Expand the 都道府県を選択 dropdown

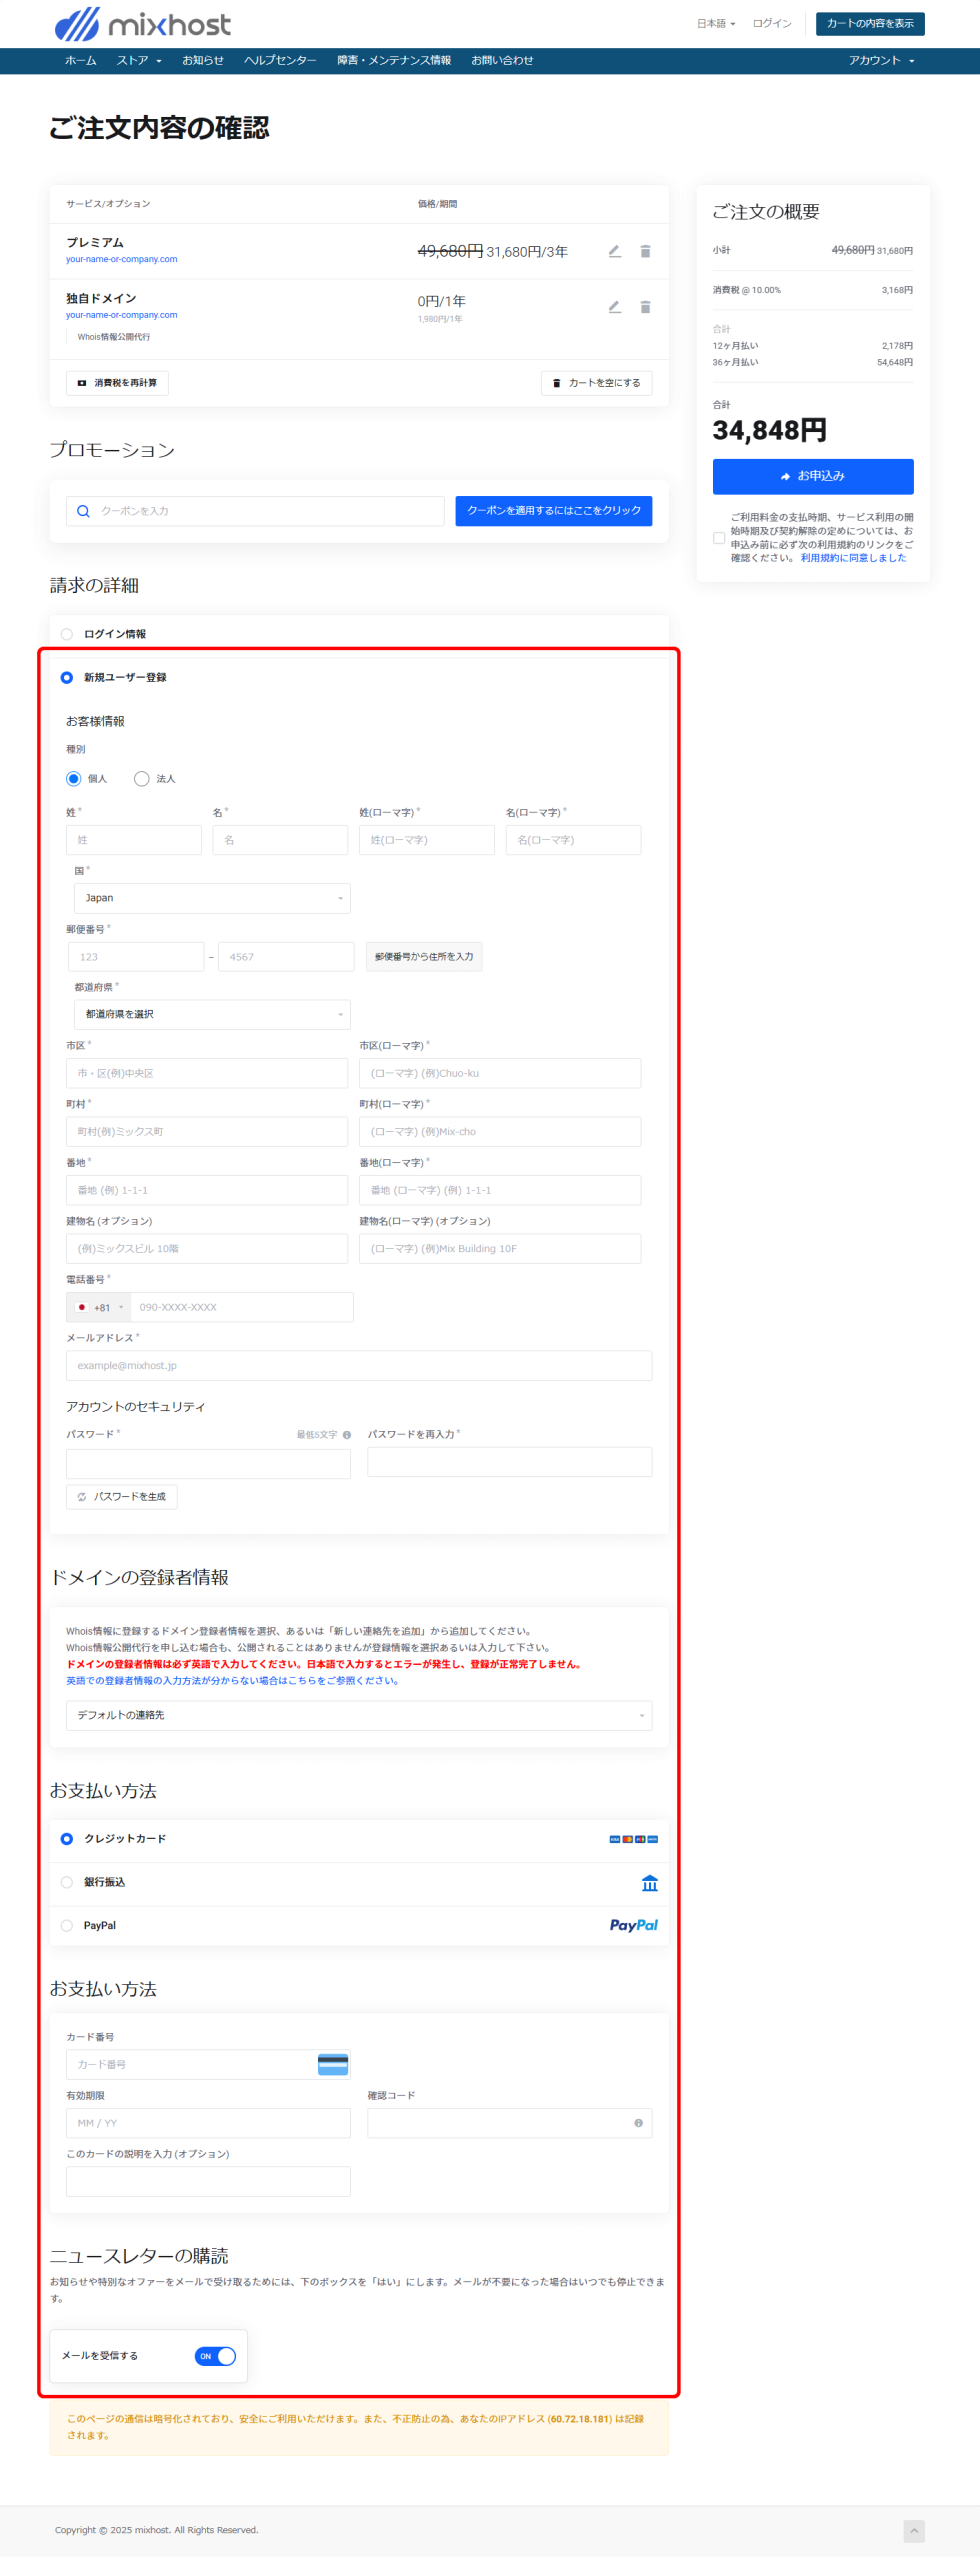click(212, 1014)
